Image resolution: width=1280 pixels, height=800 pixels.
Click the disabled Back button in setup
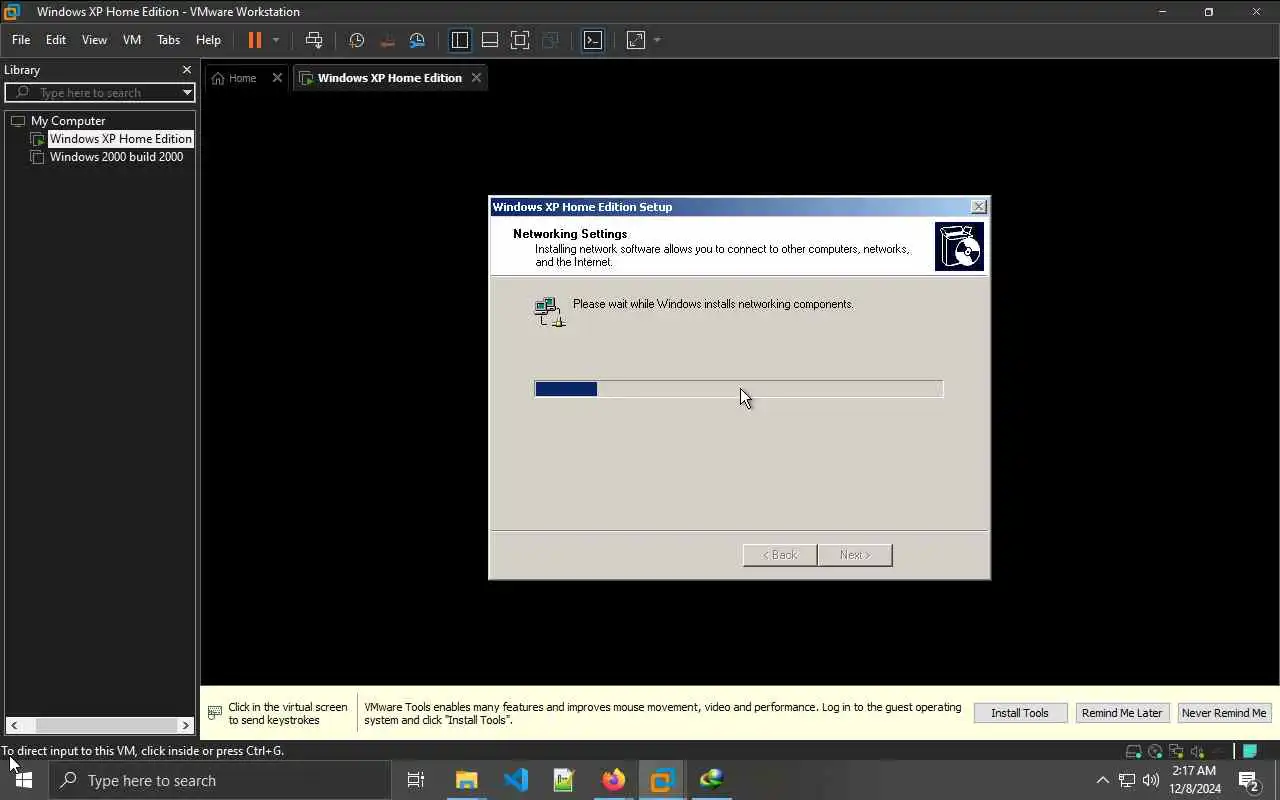click(780, 555)
